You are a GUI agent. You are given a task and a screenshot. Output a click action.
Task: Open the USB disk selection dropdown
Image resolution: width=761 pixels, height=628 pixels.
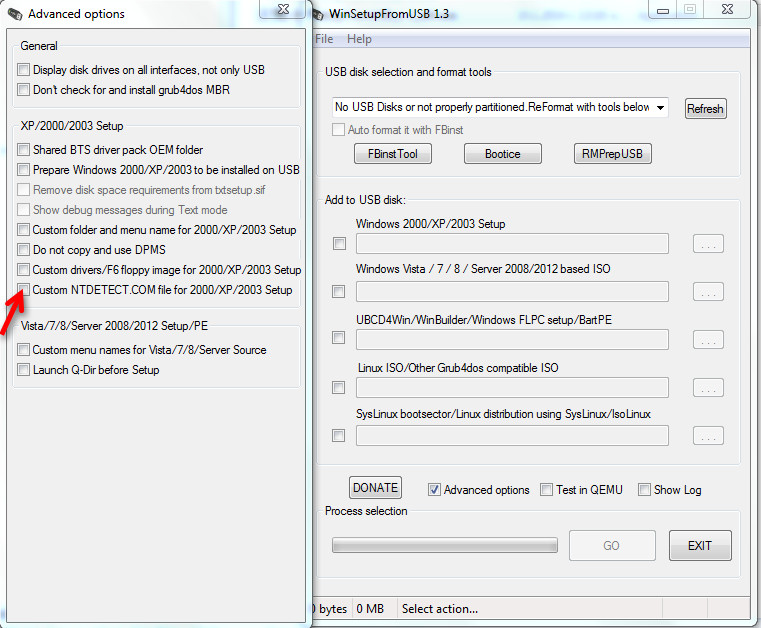pos(660,108)
